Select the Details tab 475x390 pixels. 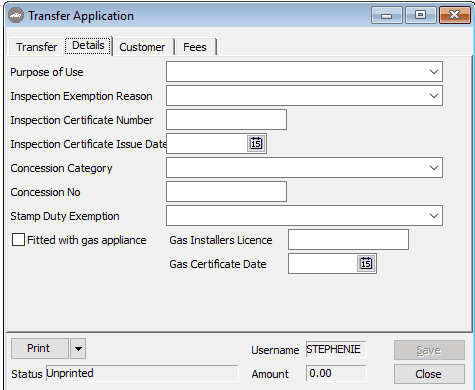tap(88, 45)
